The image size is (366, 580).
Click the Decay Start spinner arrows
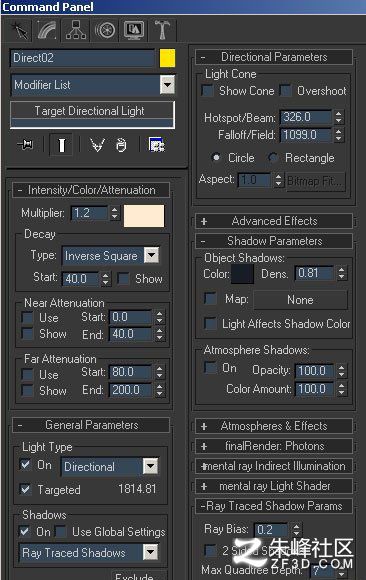pos(106,279)
